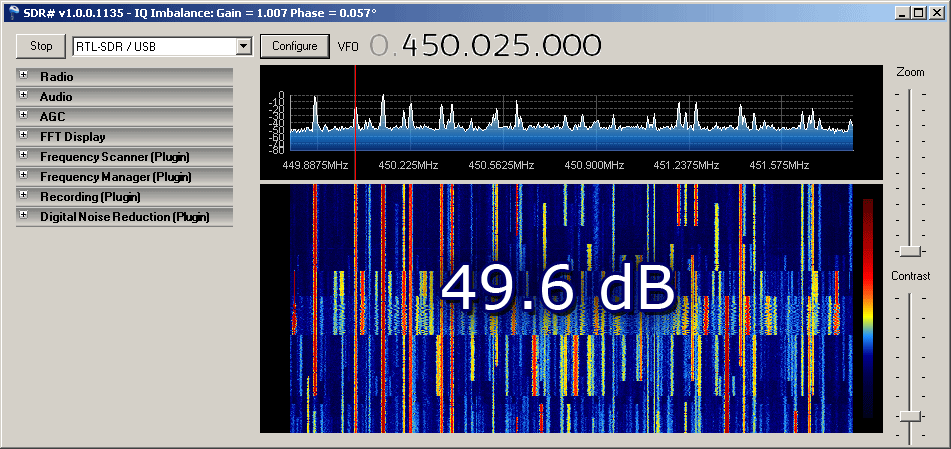Viewport: 951px width, 449px height.
Task: Click the Zoom slider handle
Action: click(910, 251)
